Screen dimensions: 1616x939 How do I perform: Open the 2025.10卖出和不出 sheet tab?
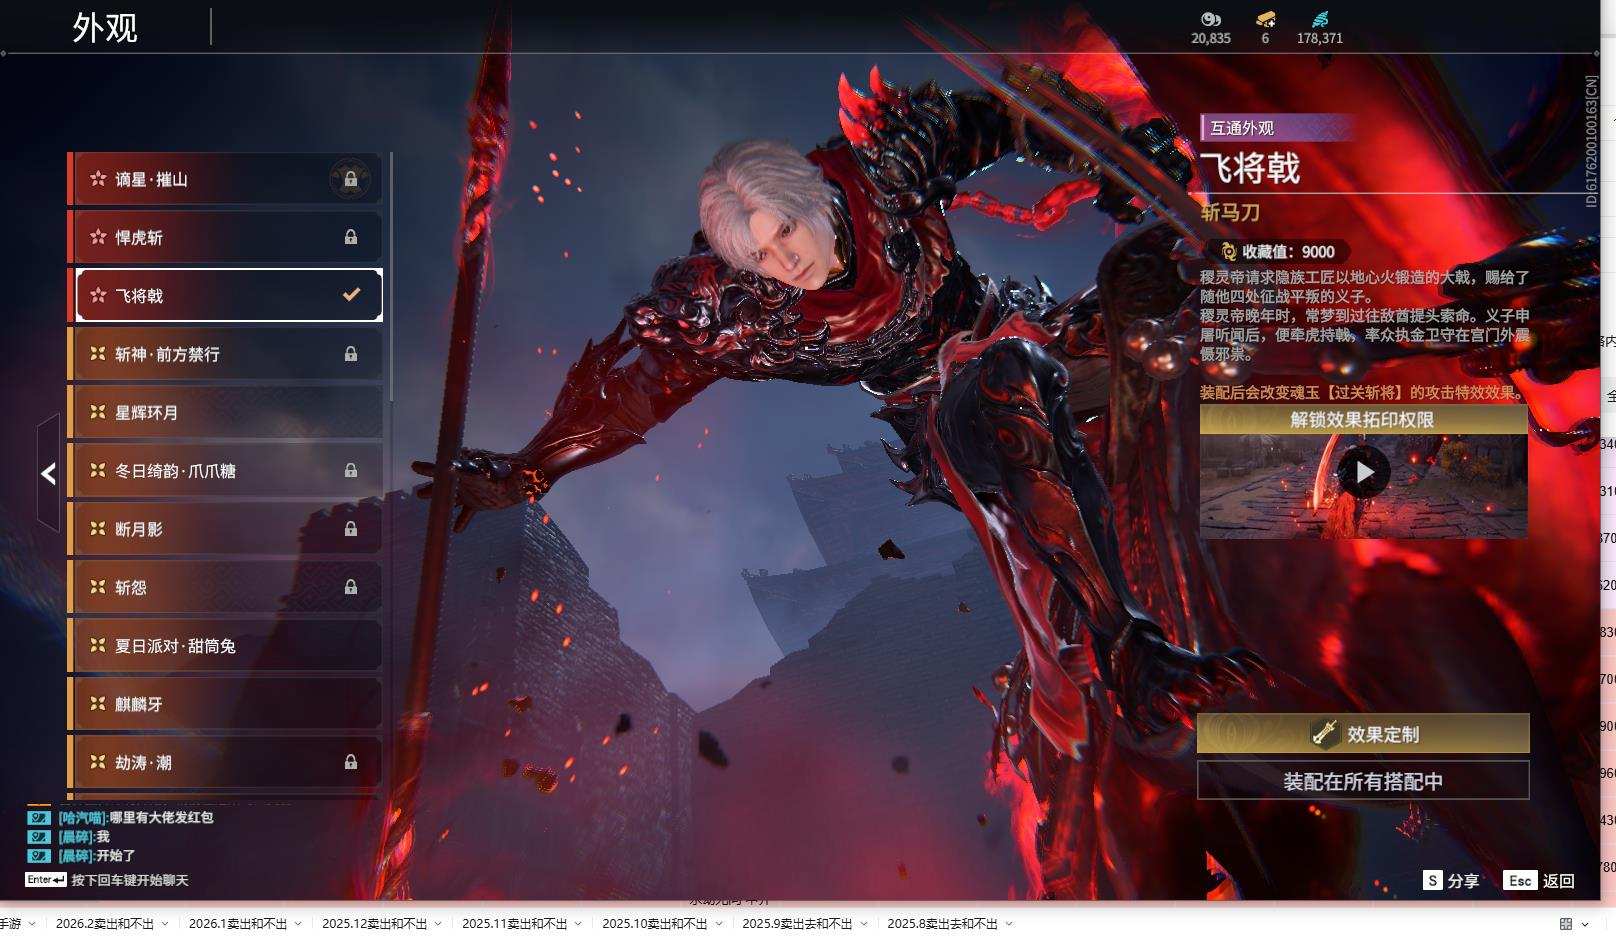[654, 924]
